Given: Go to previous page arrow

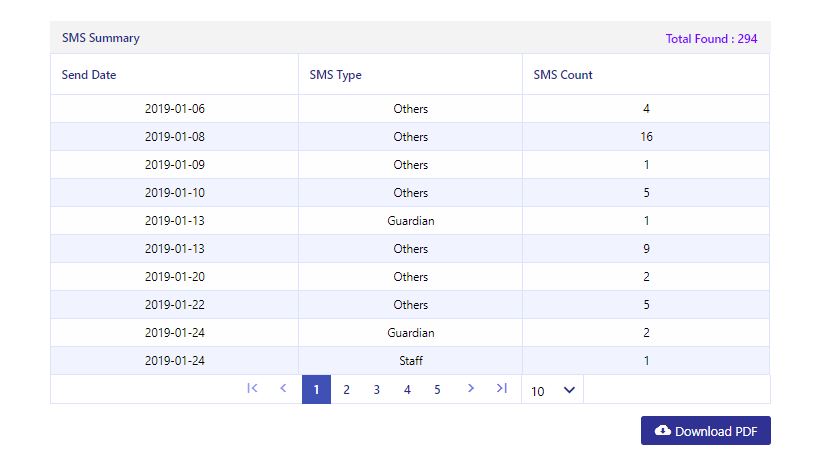Looking at the screenshot, I should click(x=283, y=389).
